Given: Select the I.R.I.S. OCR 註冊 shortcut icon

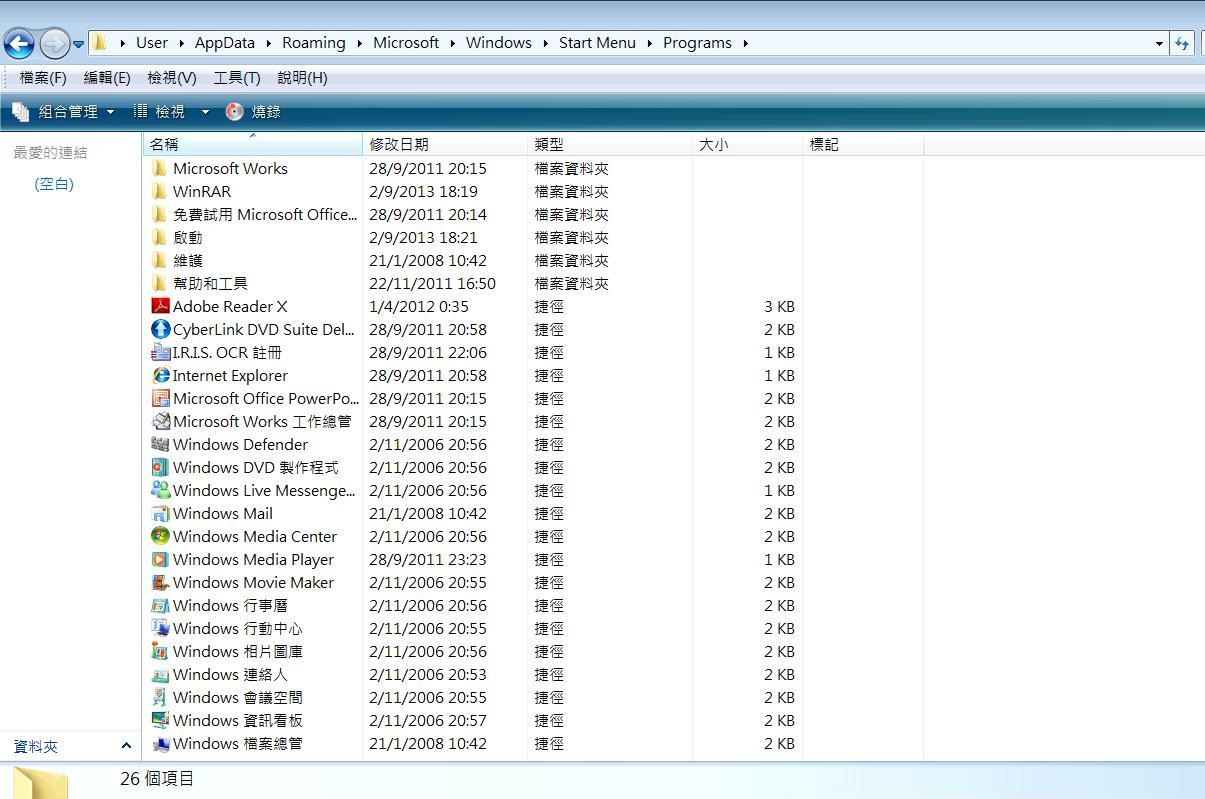Looking at the screenshot, I should [160, 352].
